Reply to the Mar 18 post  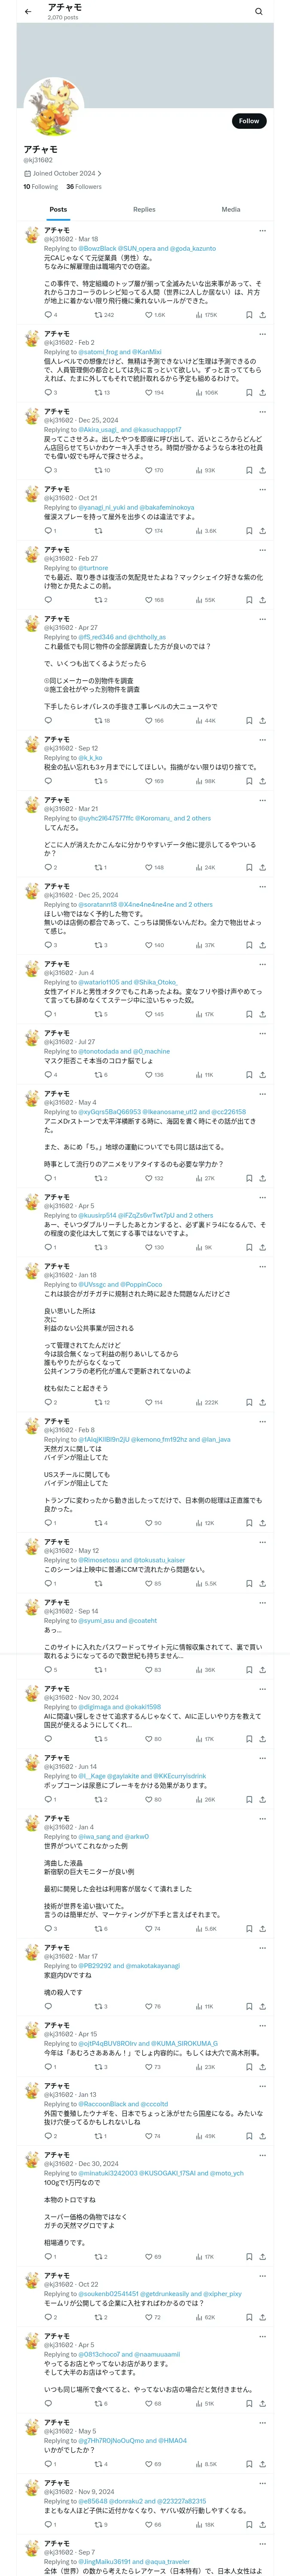48,315
